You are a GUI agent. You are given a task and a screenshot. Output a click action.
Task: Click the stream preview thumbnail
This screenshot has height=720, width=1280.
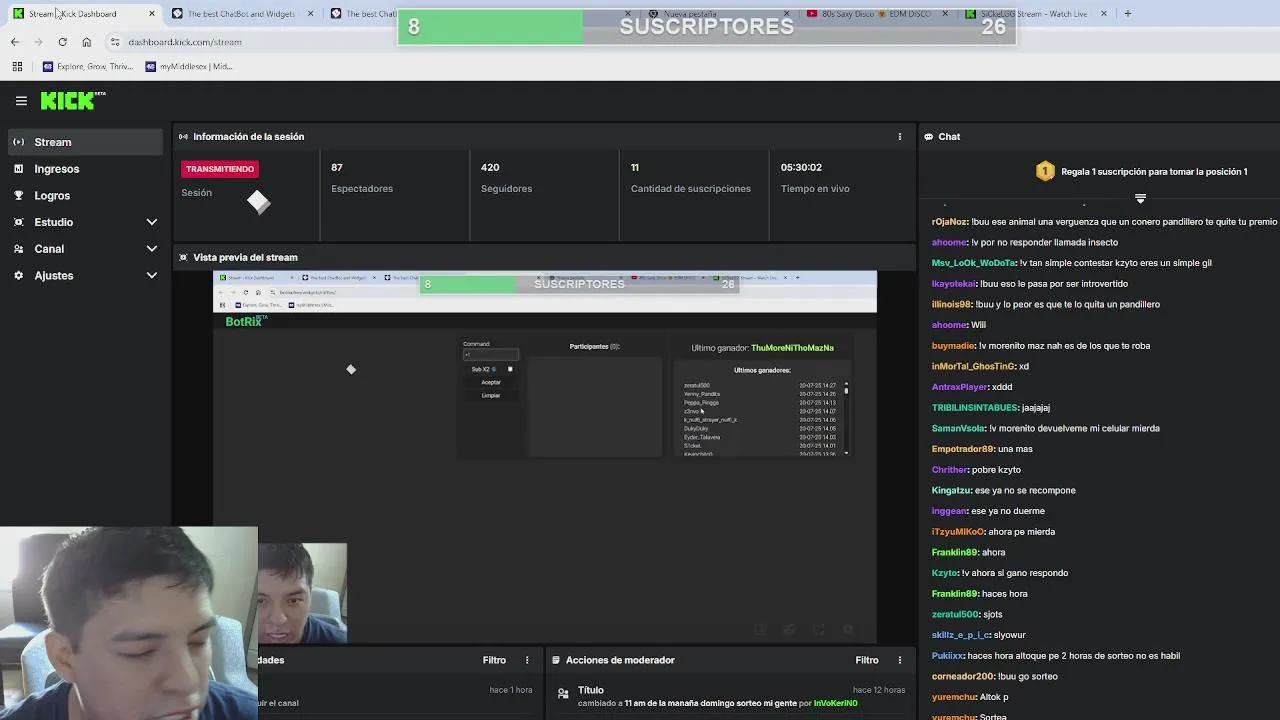pos(545,456)
